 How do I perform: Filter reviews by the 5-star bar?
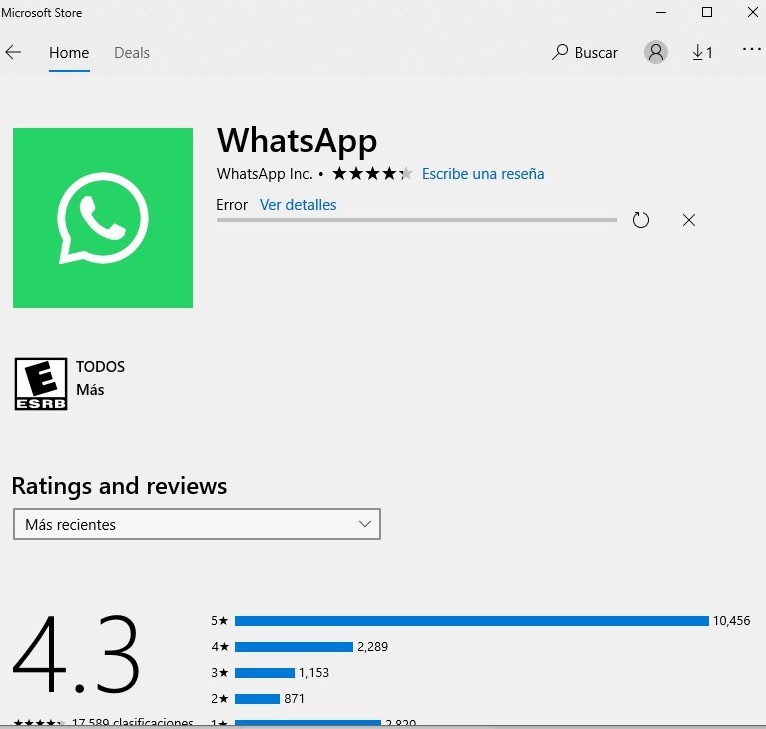tap(471, 621)
